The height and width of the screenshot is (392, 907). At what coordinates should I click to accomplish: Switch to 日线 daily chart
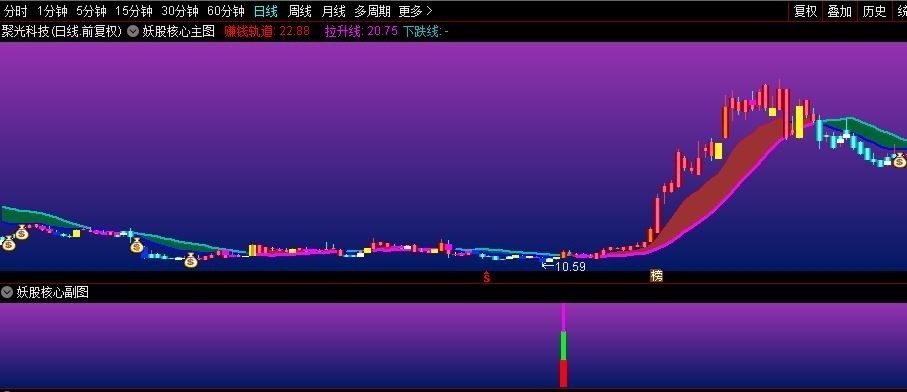pos(266,11)
